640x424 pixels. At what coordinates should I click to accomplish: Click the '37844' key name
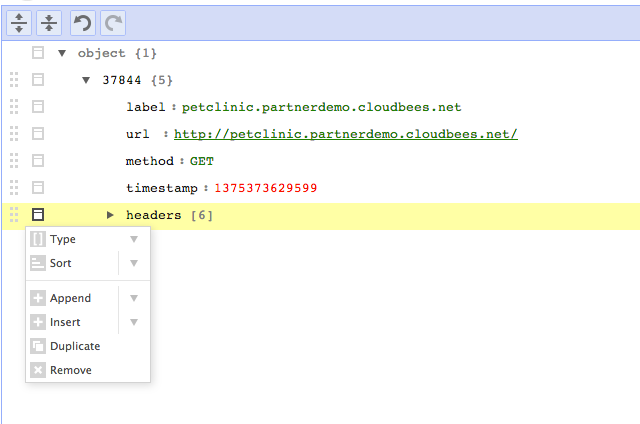click(x=122, y=80)
